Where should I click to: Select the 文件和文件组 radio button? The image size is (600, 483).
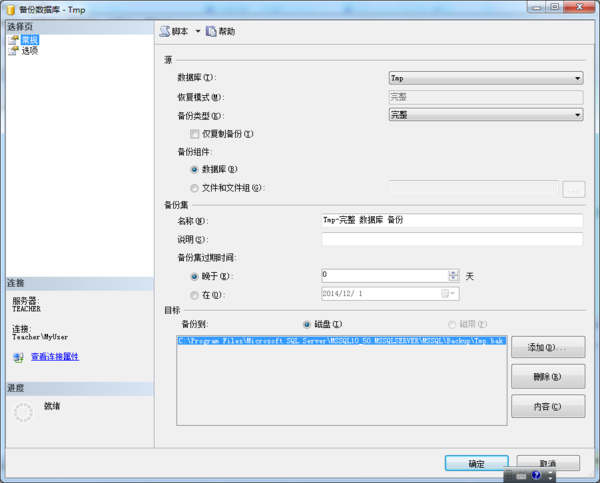pos(194,187)
